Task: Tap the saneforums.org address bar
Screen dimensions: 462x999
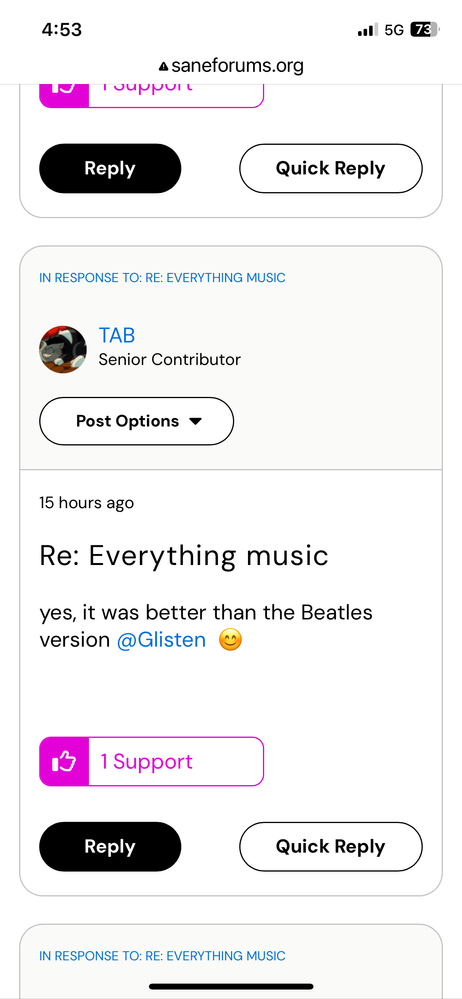Action: [231, 66]
